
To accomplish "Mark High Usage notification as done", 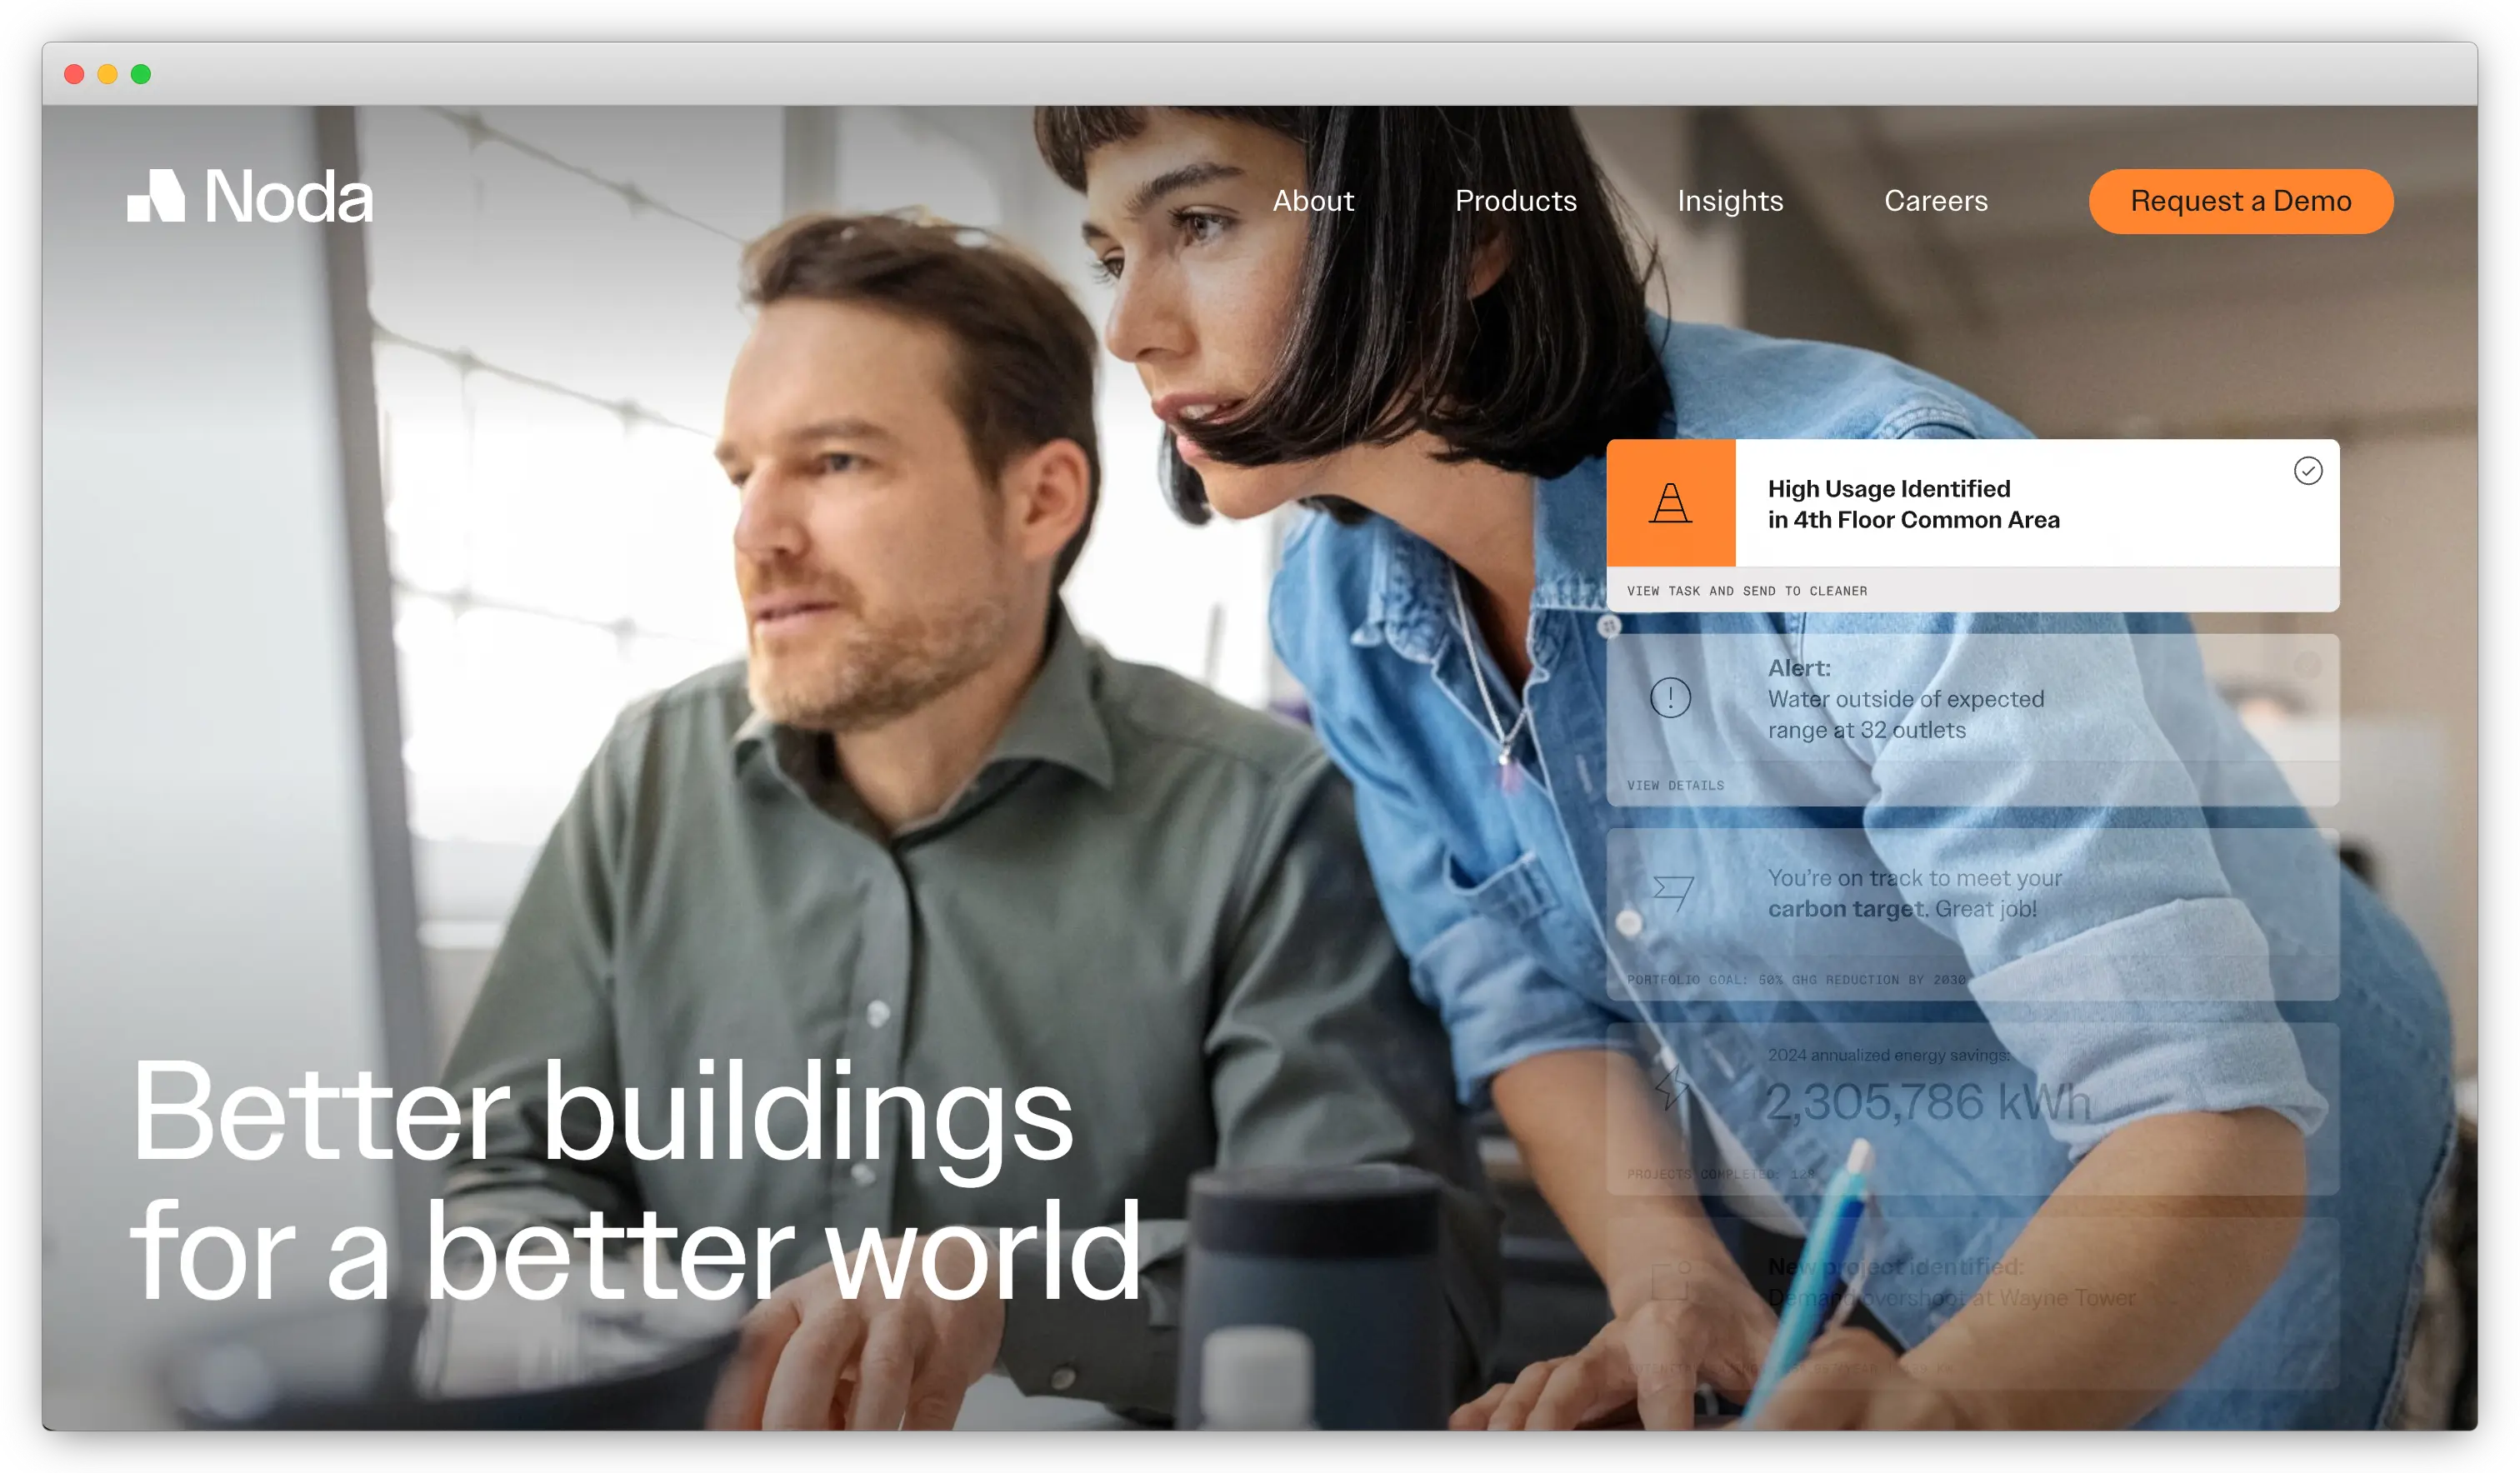I will [x=2307, y=471].
